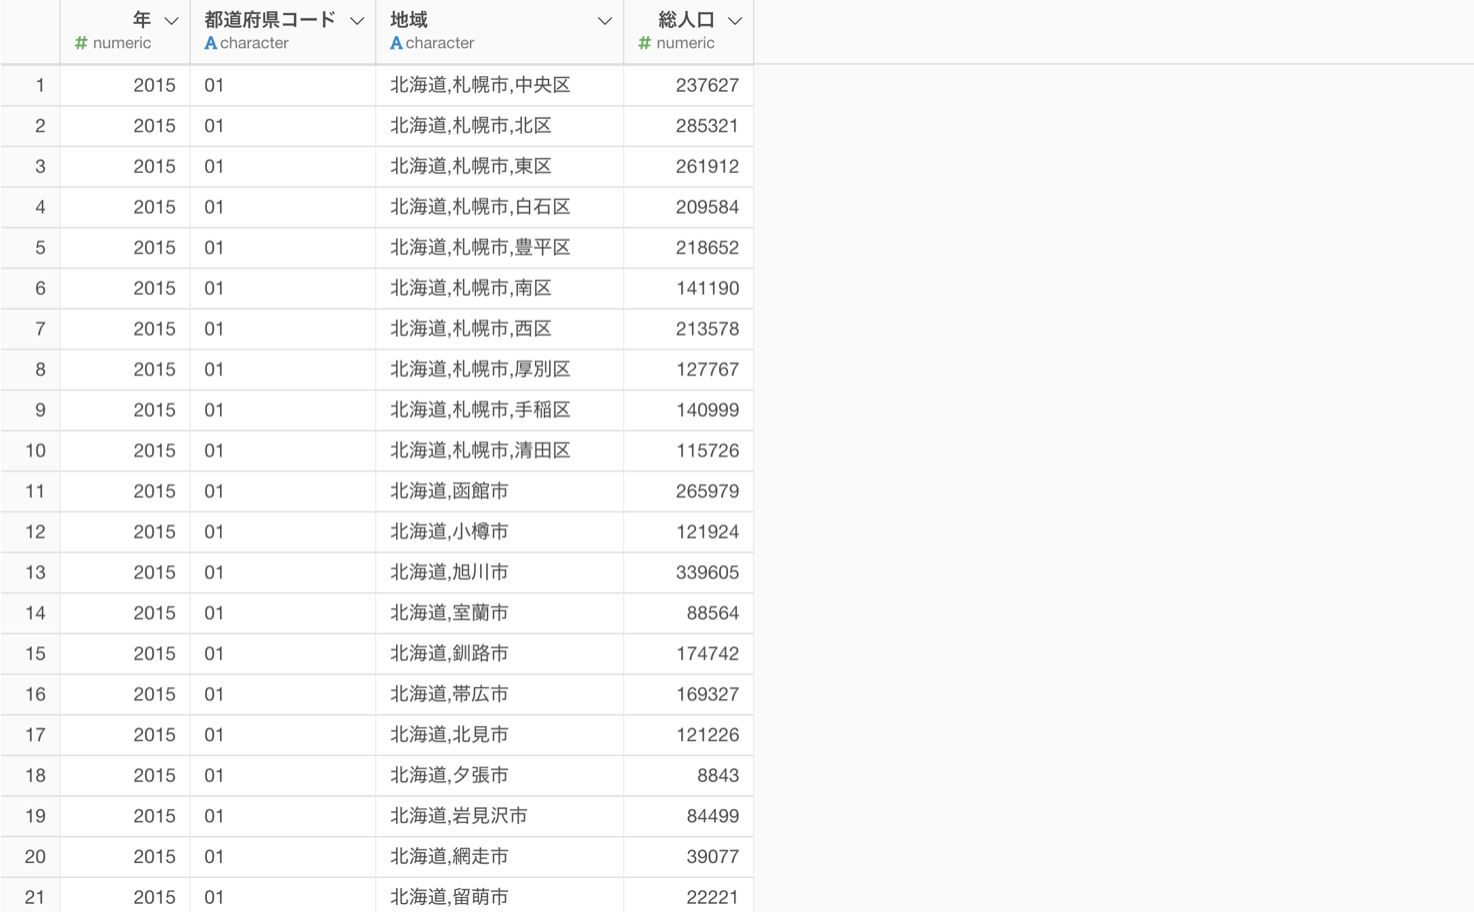Viewport: 1474px width, 912px height.
Task: Click cell 北海道,札幌市,白石区
Action: (500, 207)
